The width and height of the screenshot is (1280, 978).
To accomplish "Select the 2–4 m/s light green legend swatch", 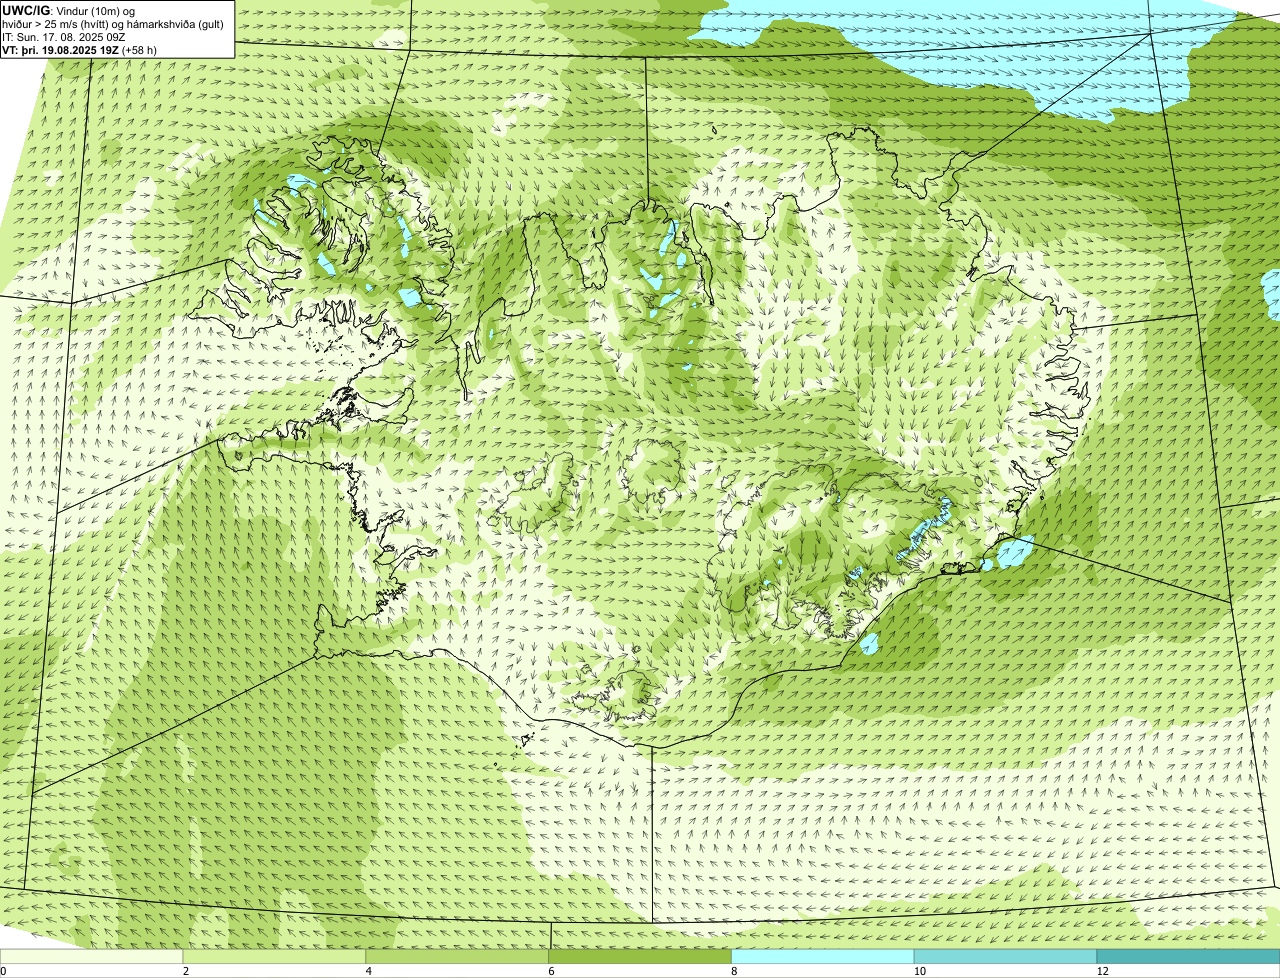I will pyautogui.click(x=275, y=957).
